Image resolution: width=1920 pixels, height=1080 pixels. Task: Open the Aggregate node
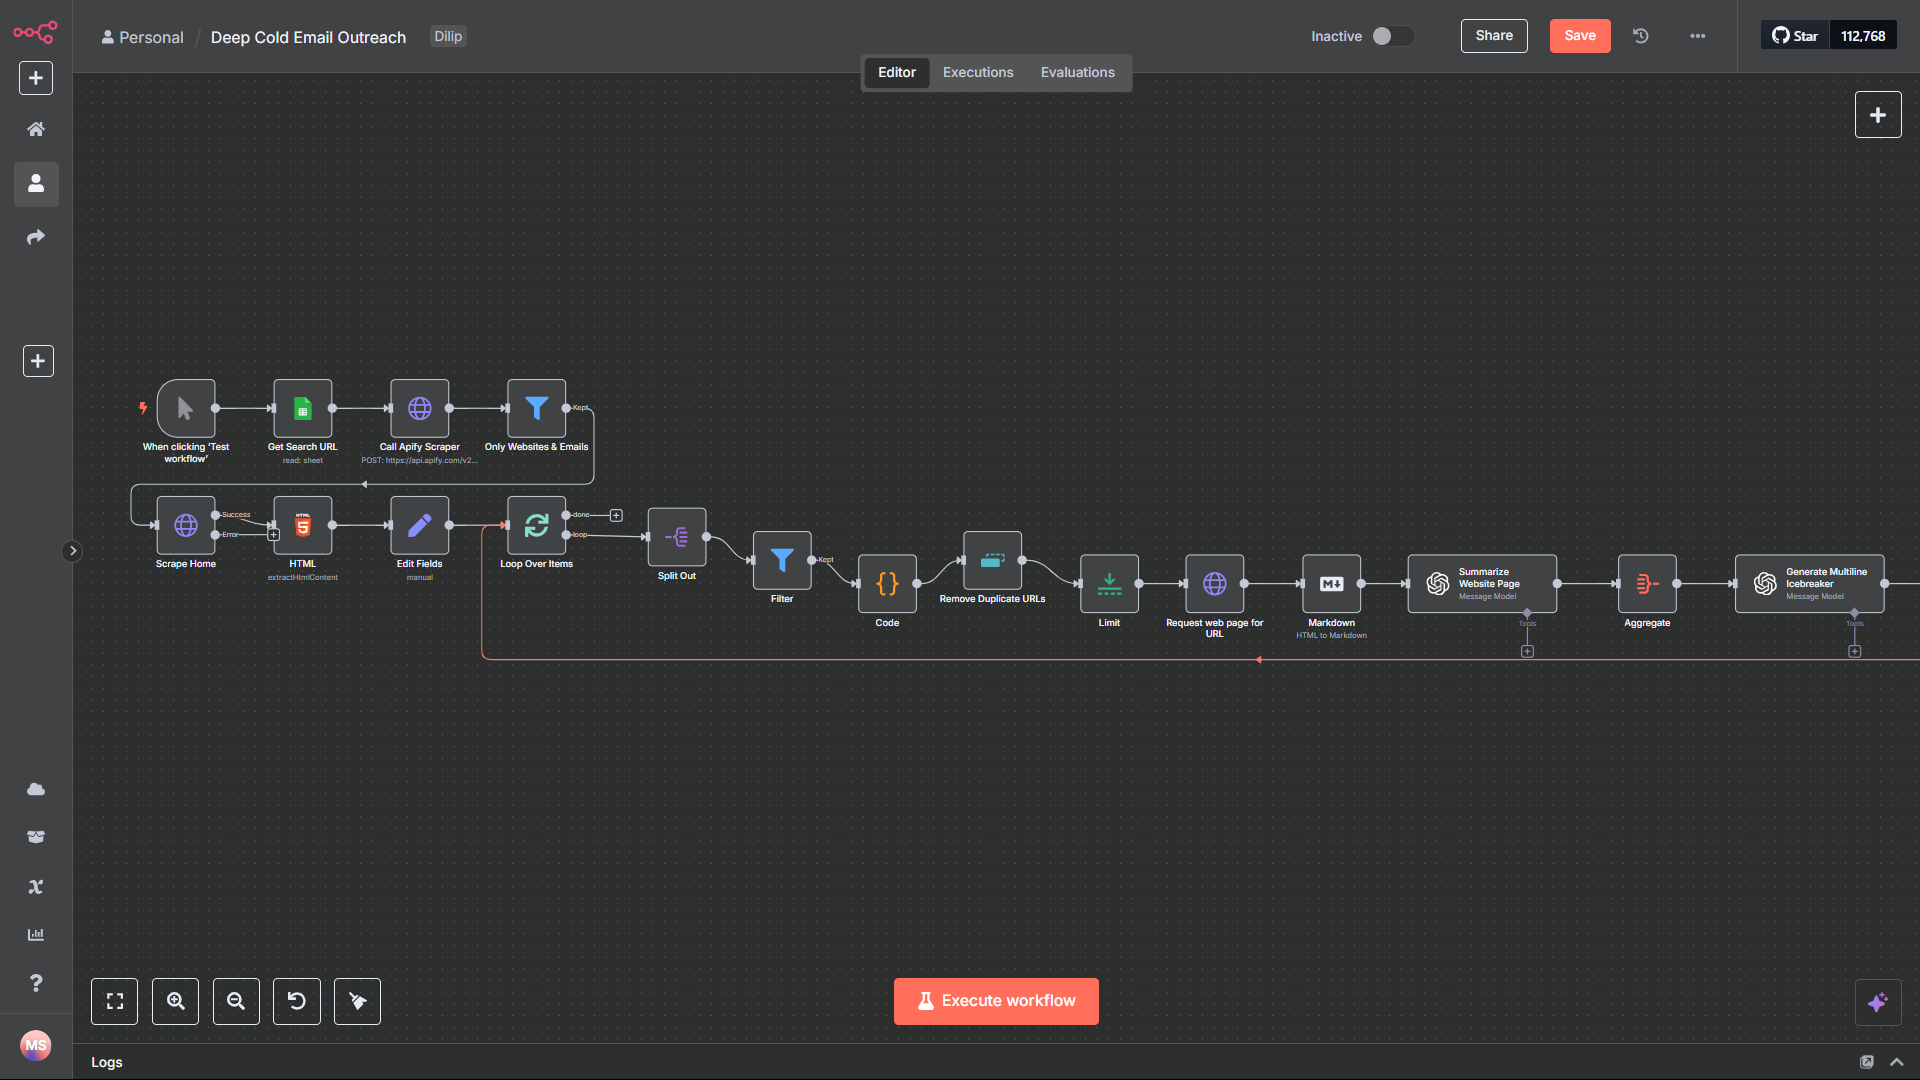(1646, 584)
